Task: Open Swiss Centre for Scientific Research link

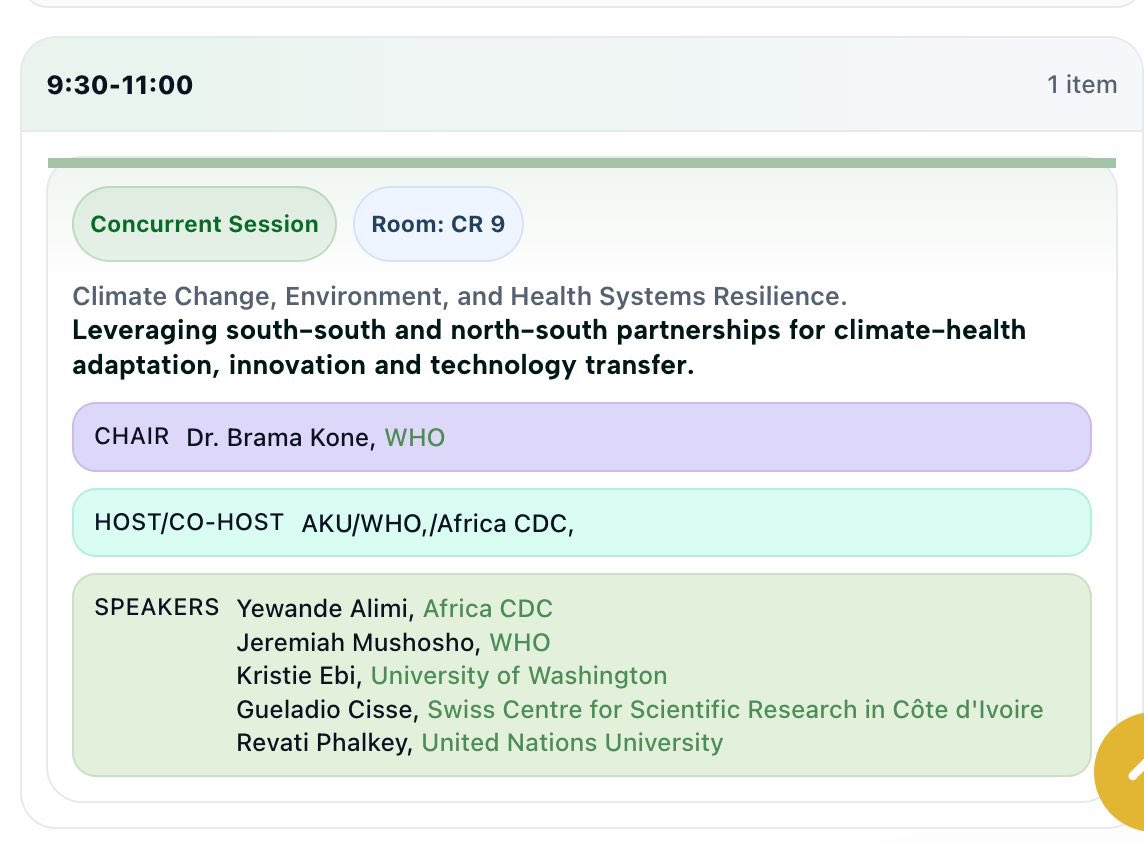Action: click(735, 709)
